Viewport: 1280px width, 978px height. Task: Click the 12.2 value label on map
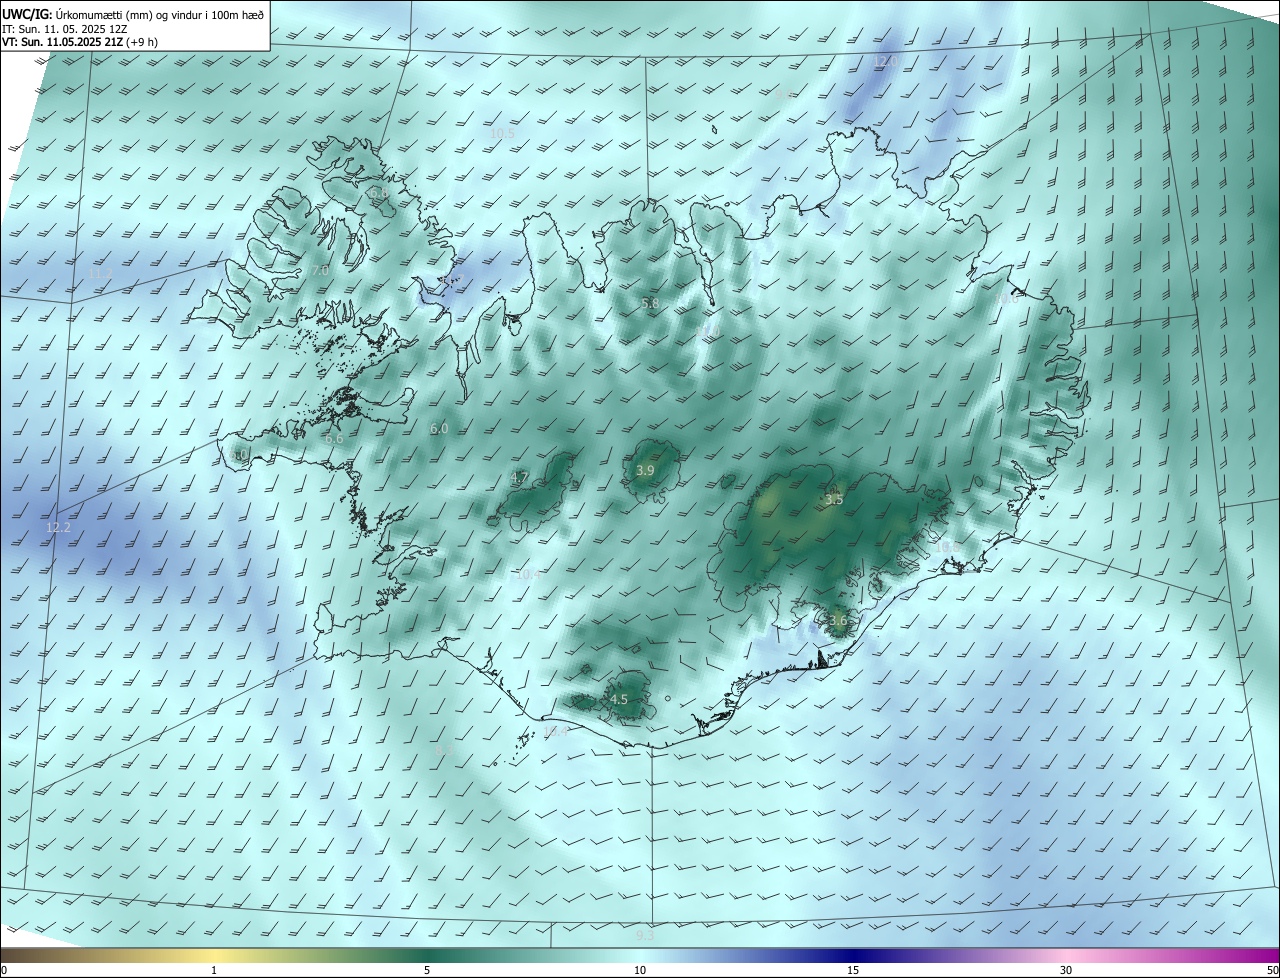[59, 526]
